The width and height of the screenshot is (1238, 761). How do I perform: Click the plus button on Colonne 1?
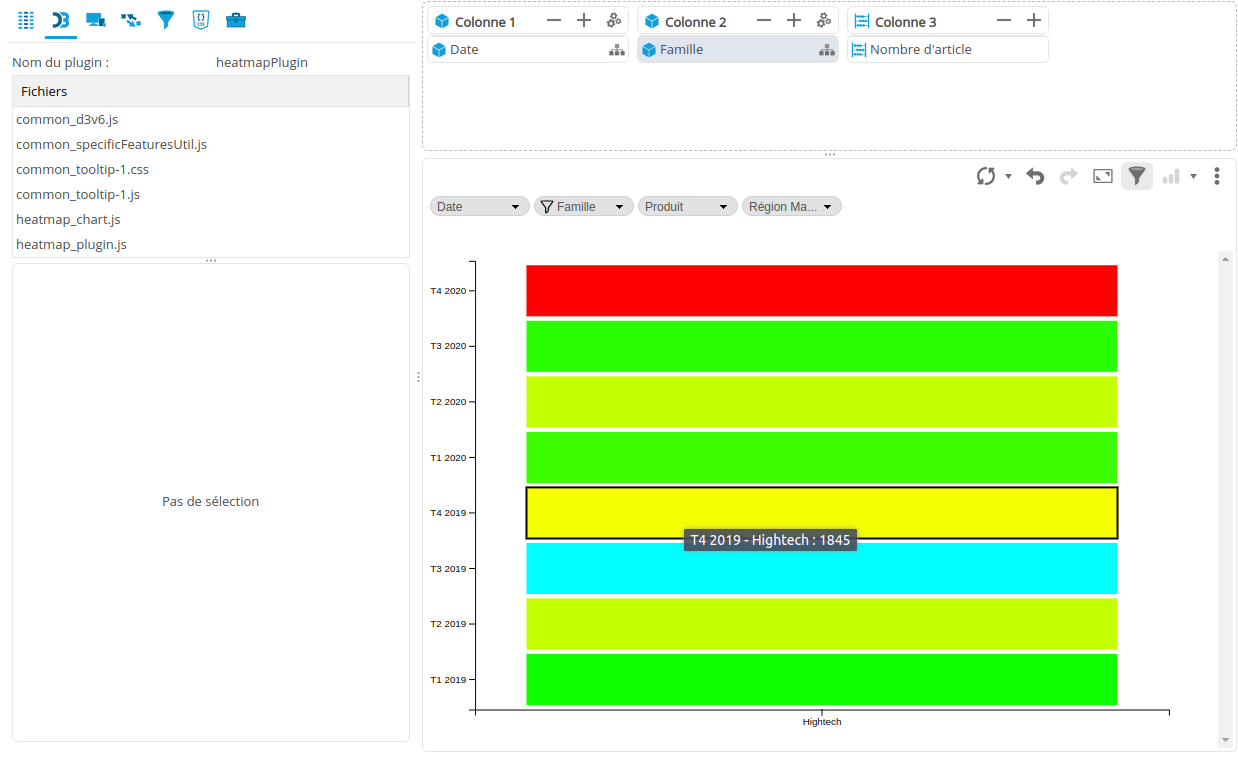coord(584,21)
